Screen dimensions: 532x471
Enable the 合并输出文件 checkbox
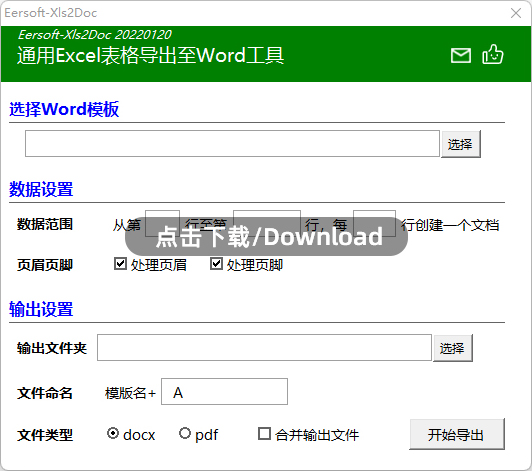(264, 434)
